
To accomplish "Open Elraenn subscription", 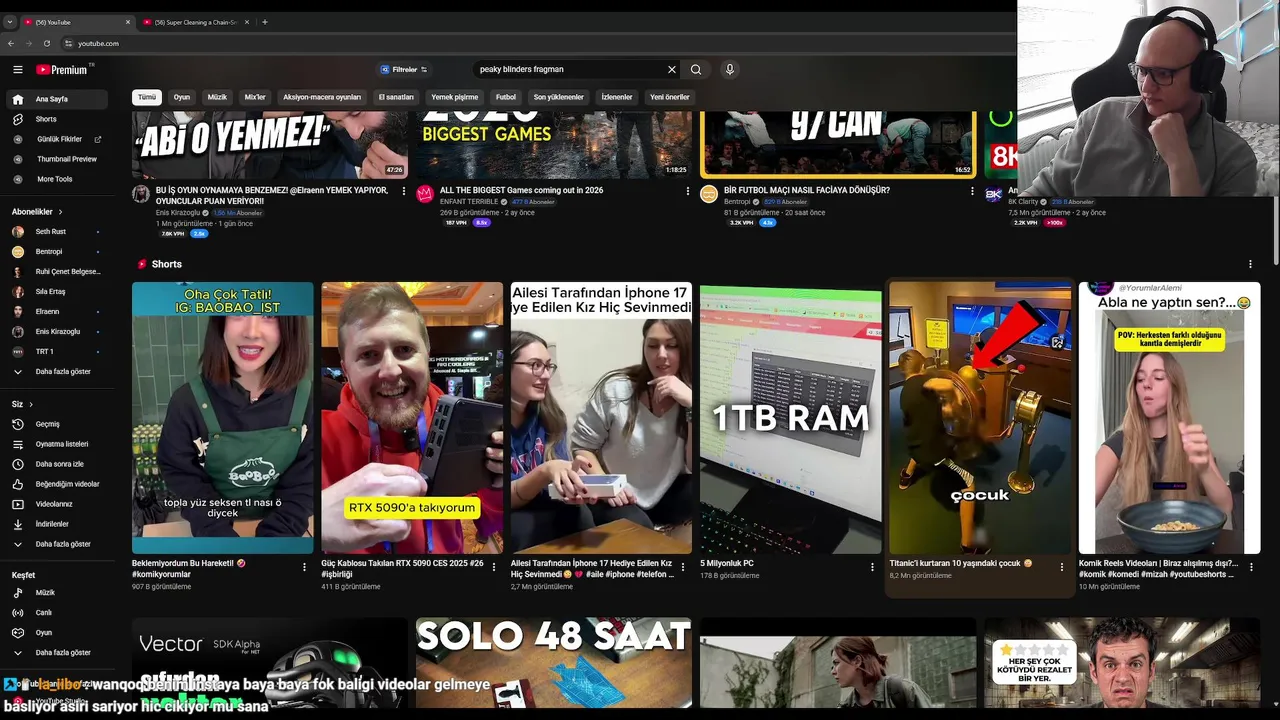I will 57,311.
